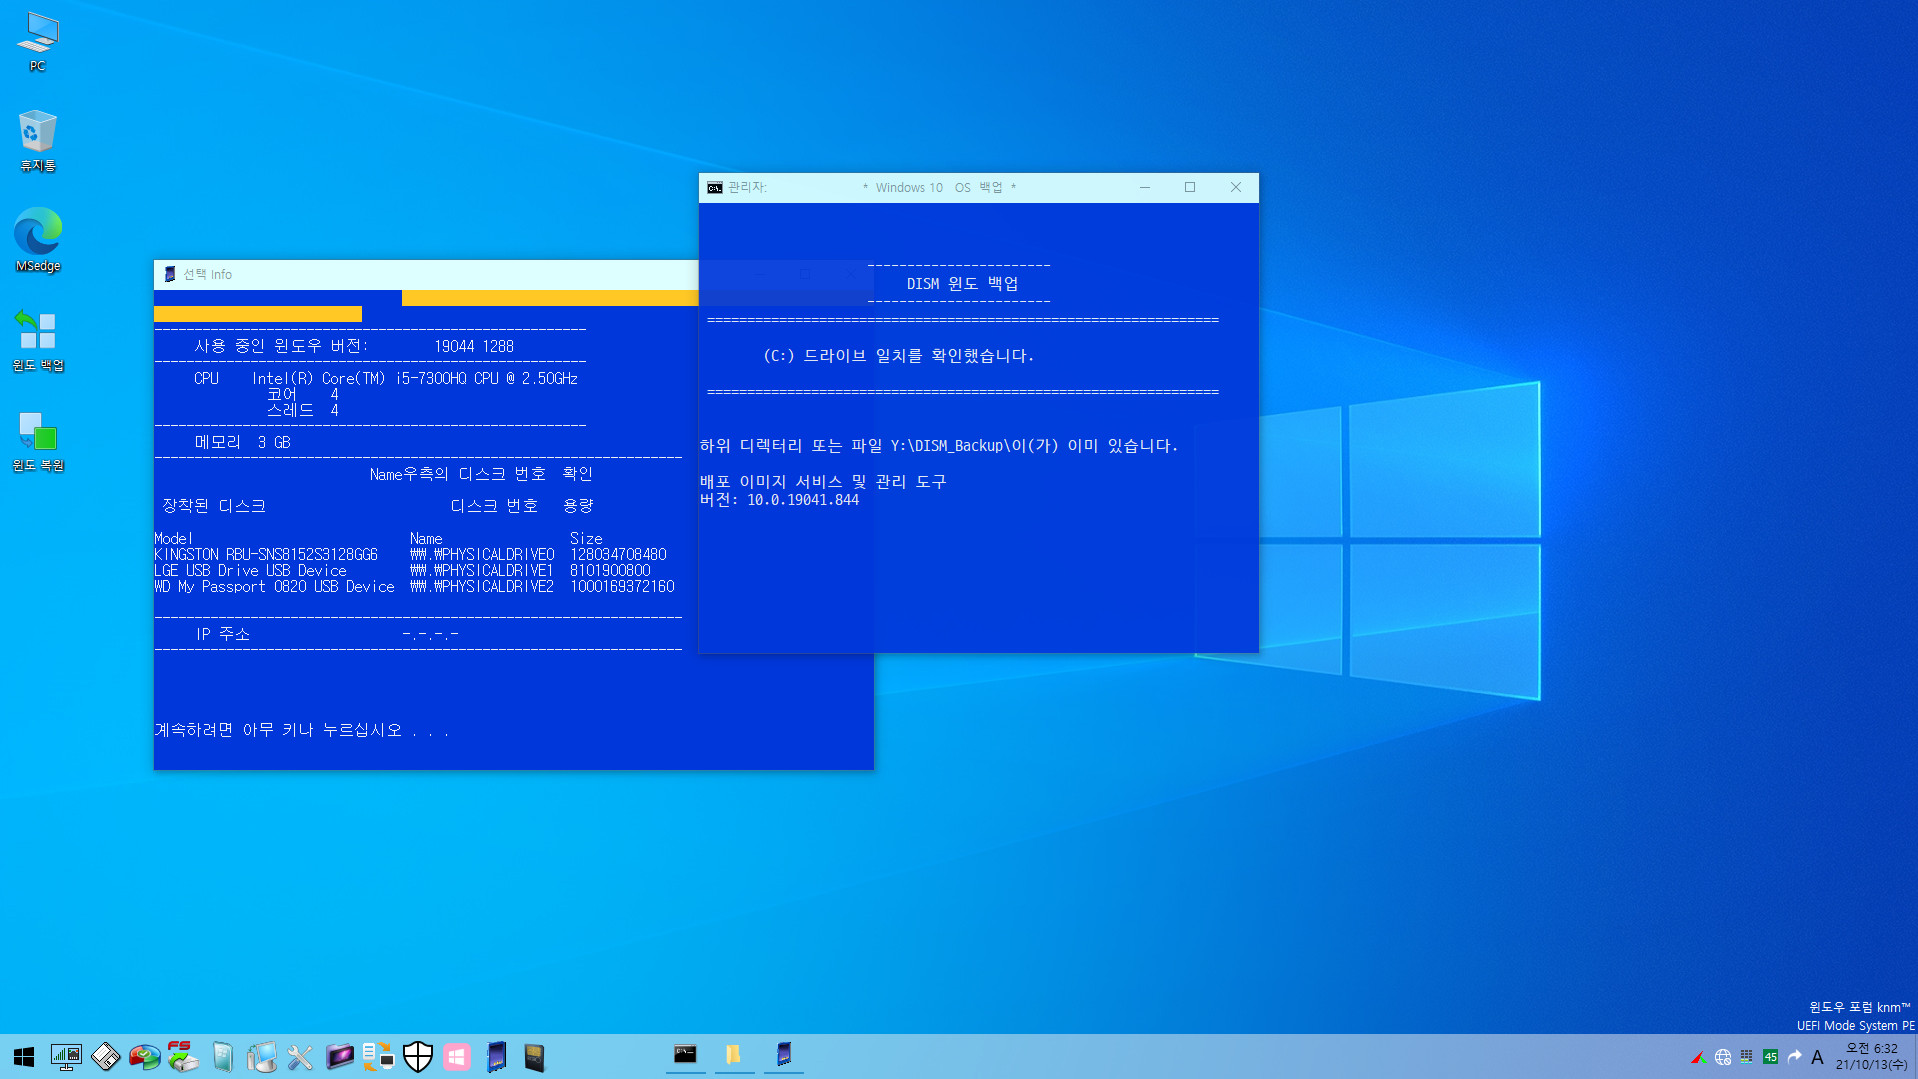
Task: Maximize the Windows 10 OS 백업 window
Action: (x=1190, y=188)
